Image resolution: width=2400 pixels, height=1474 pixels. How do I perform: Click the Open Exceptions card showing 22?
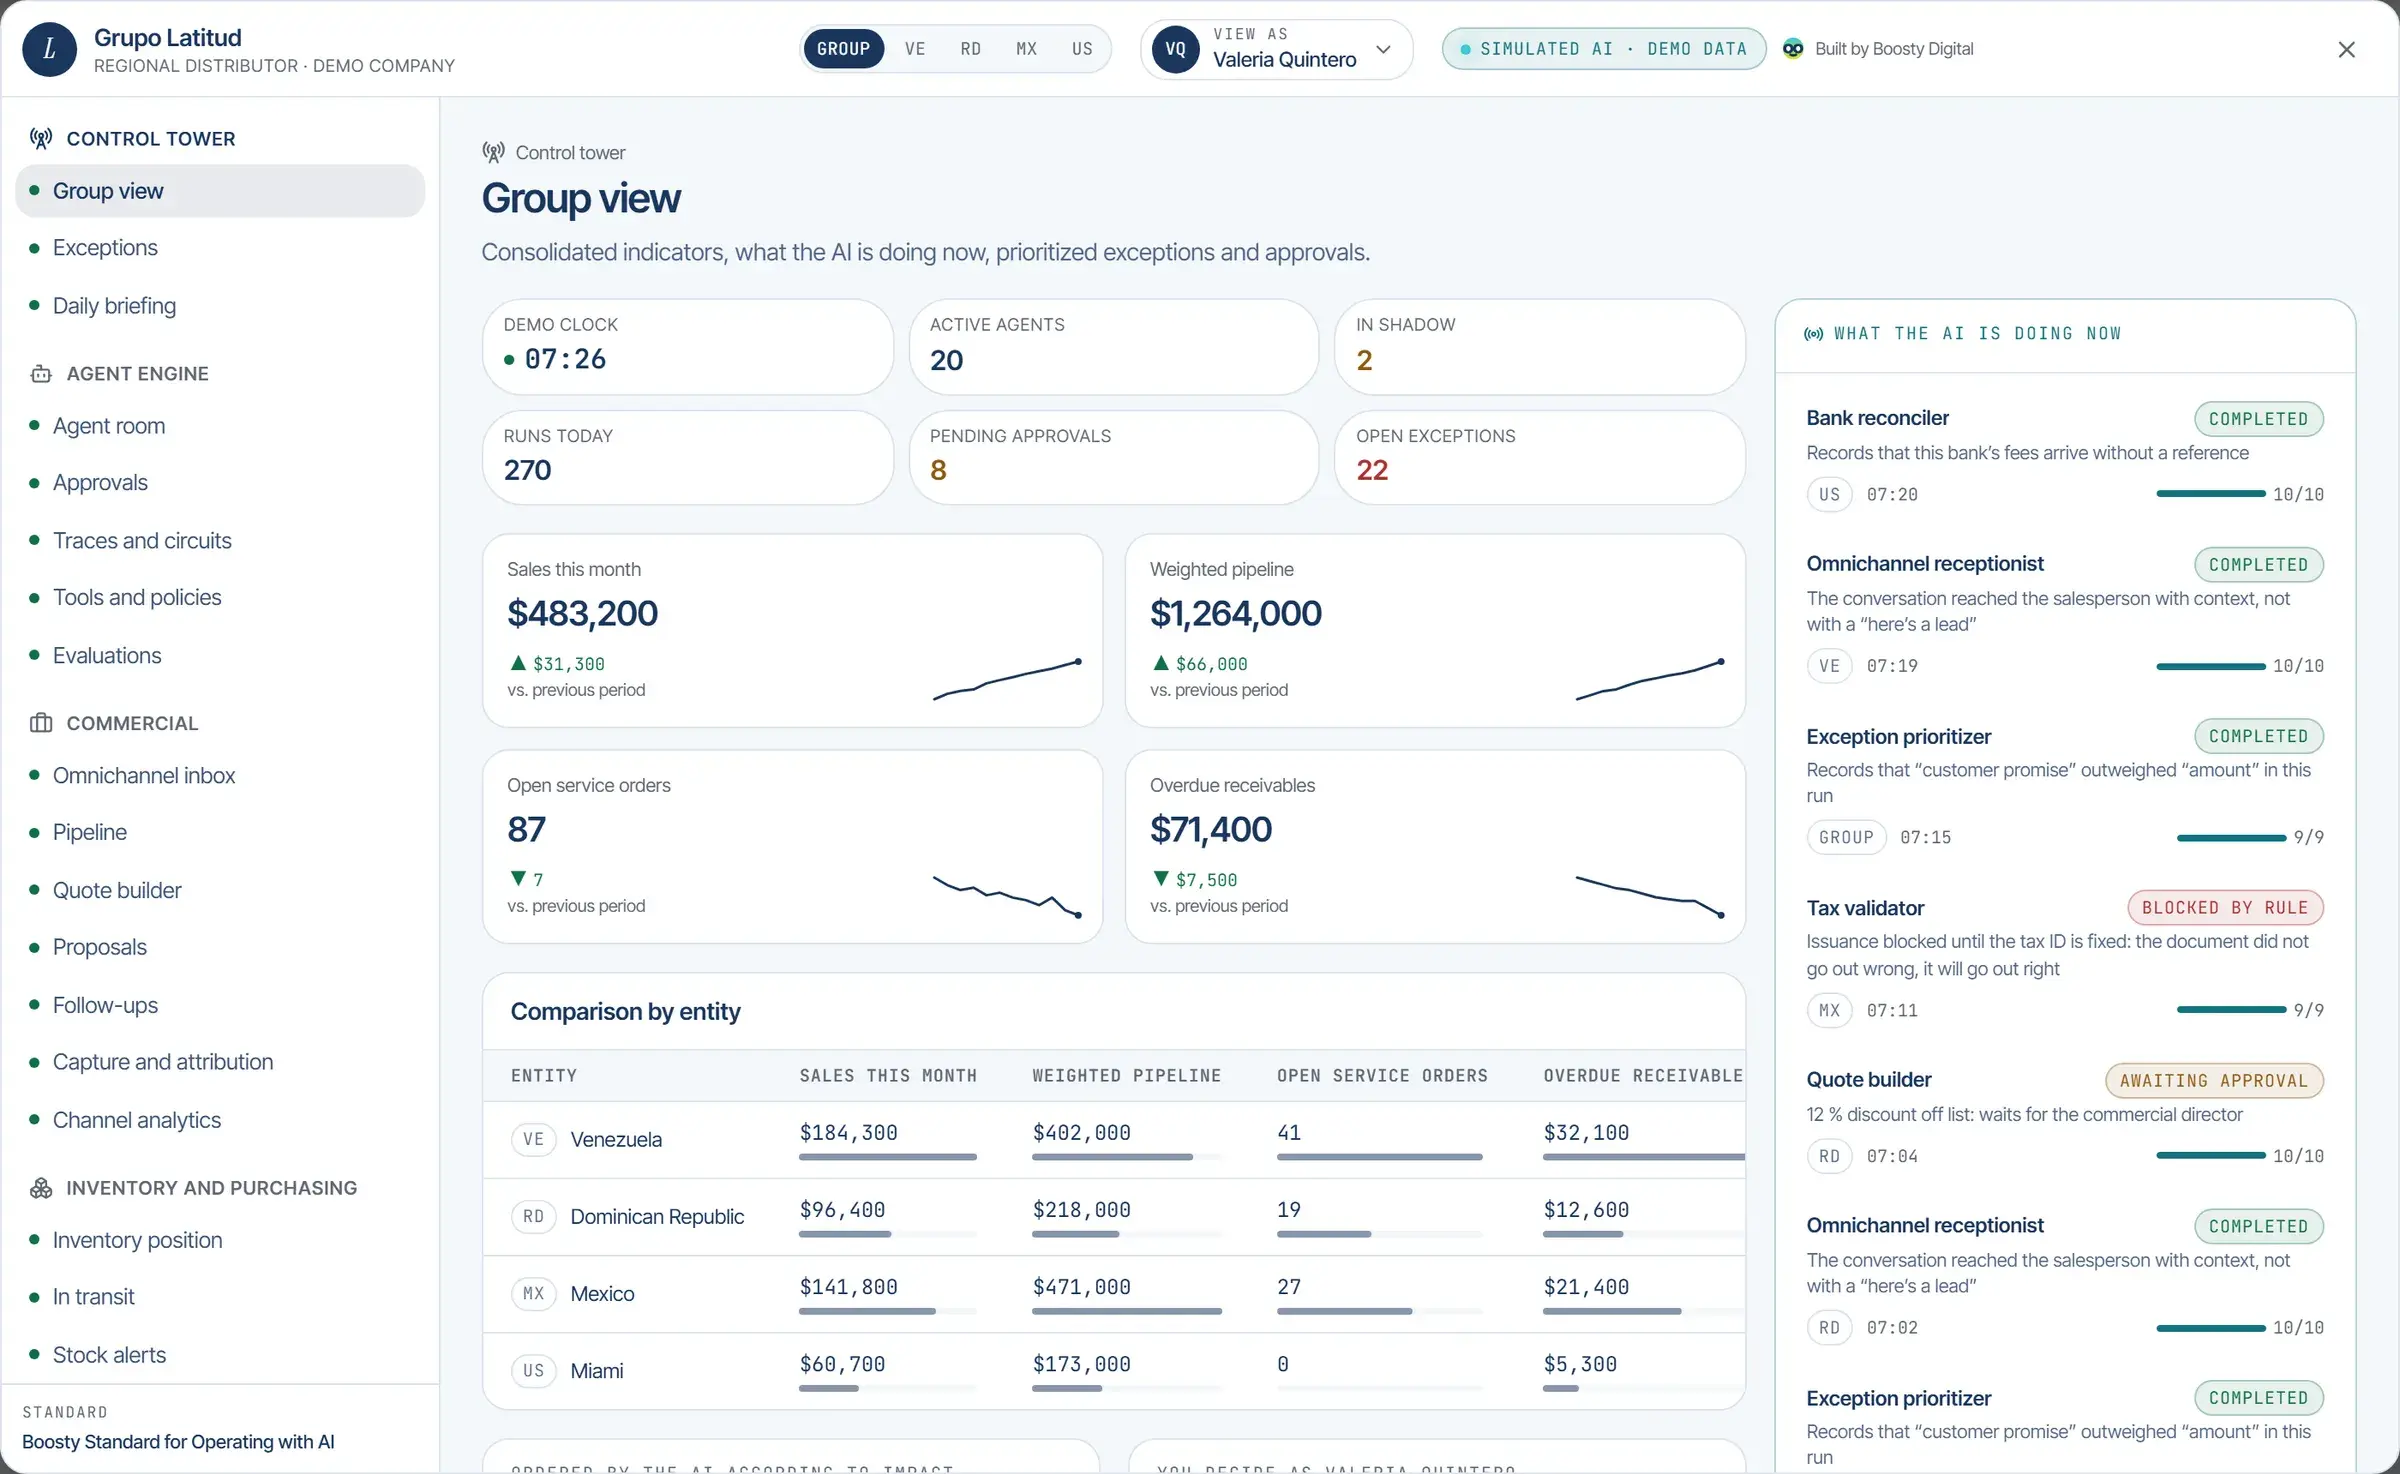click(x=1540, y=458)
